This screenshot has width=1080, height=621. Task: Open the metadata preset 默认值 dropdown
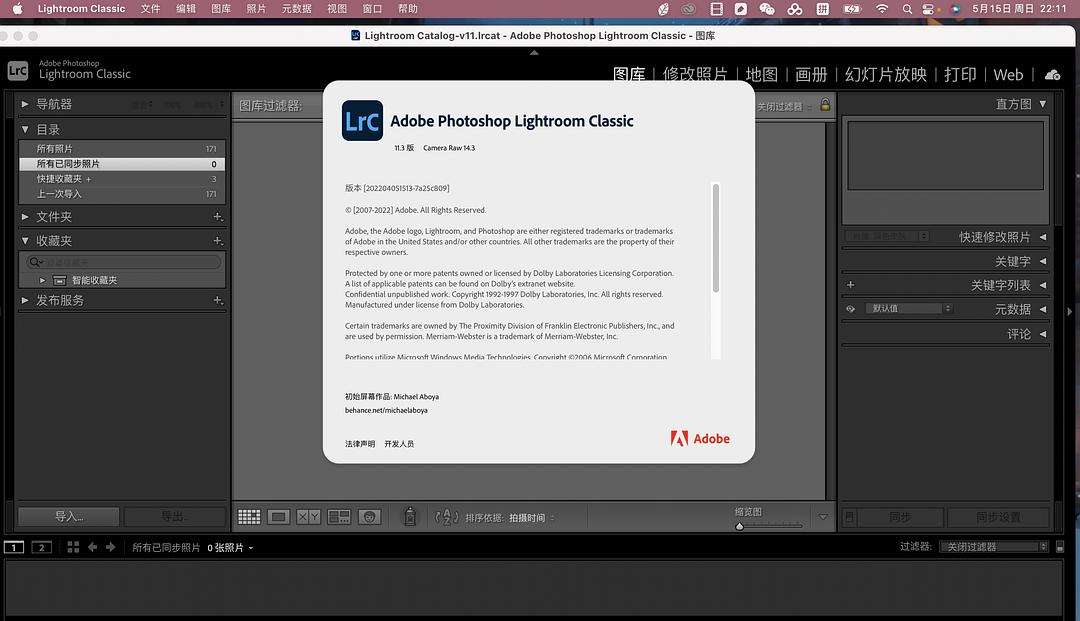pos(908,308)
